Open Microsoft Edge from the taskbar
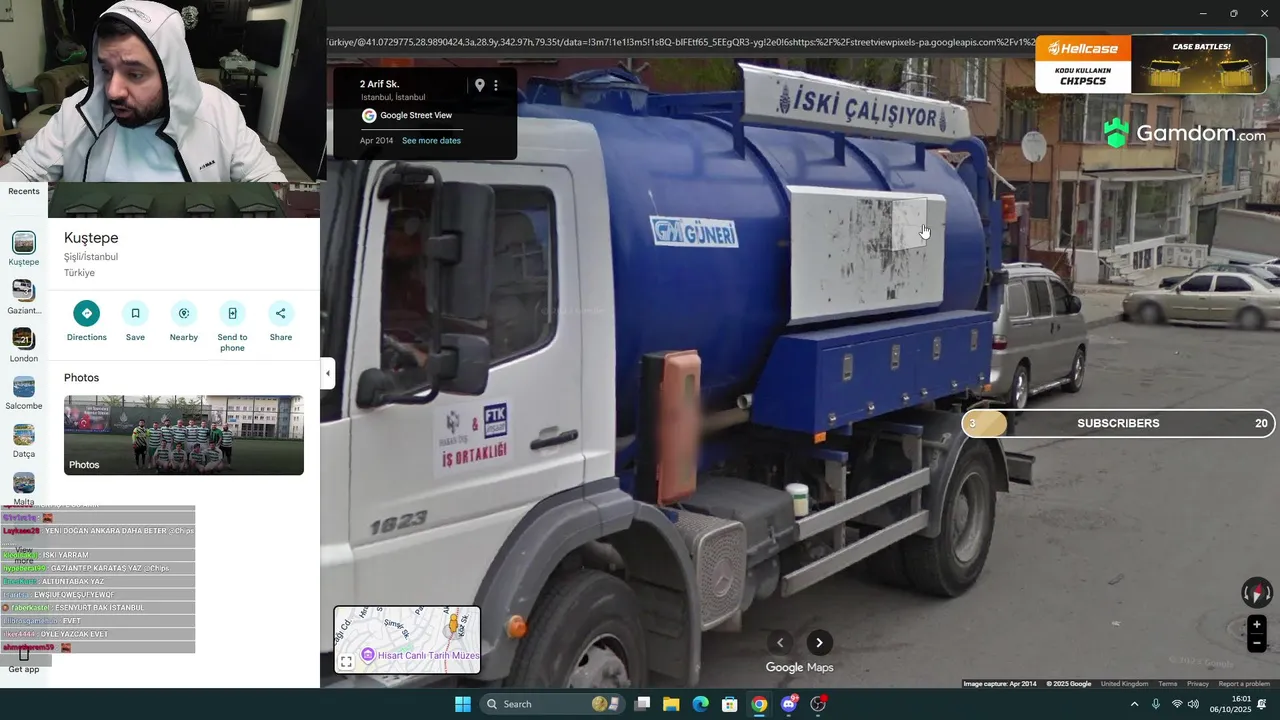Image resolution: width=1280 pixels, height=720 pixels. click(x=700, y=704)
